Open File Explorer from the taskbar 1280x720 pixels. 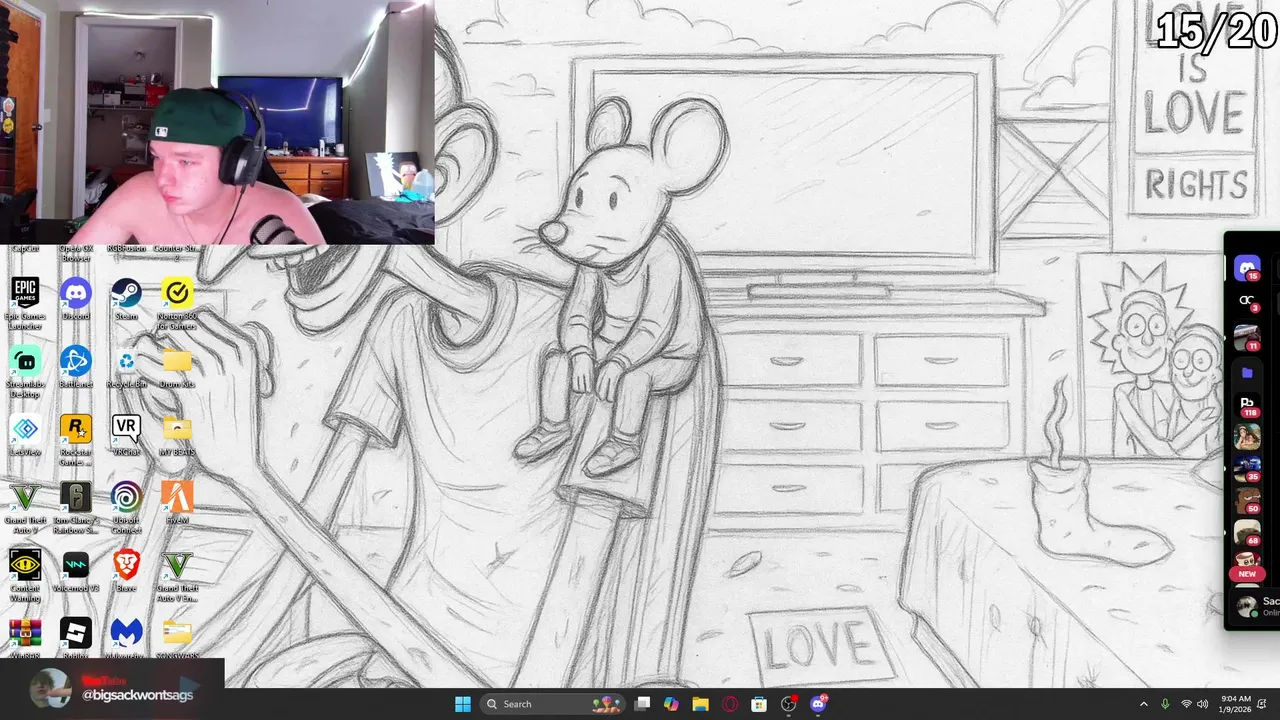(700, 704)
